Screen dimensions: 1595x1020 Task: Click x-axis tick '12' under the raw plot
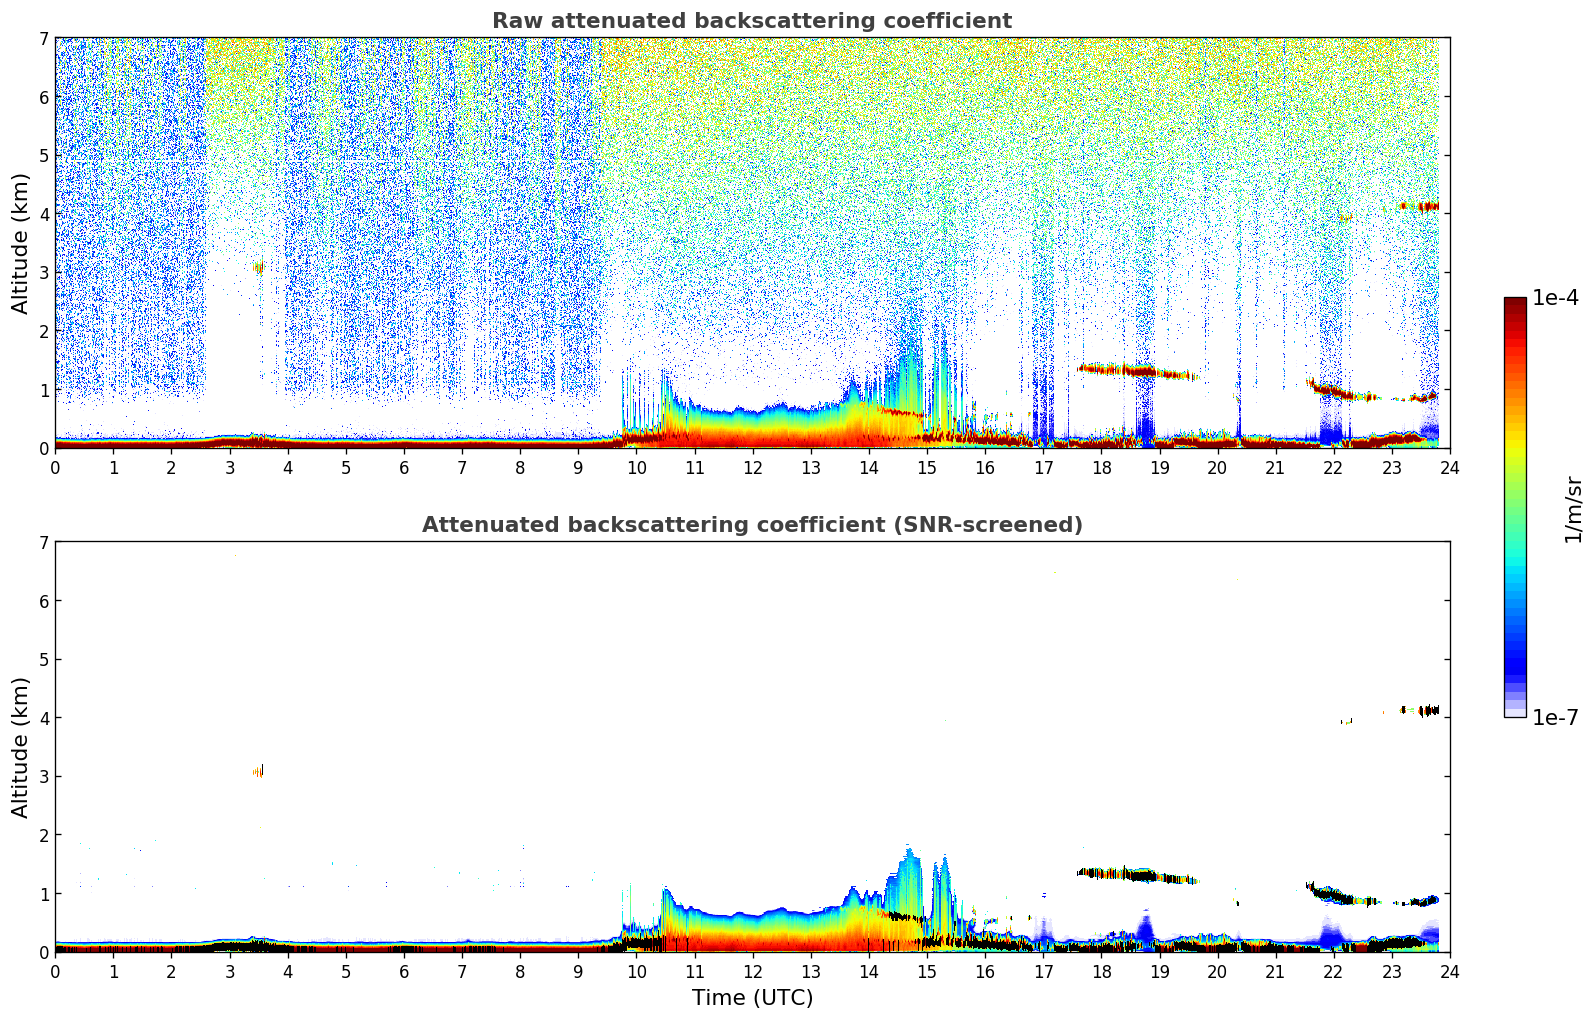tap(752, 467)
